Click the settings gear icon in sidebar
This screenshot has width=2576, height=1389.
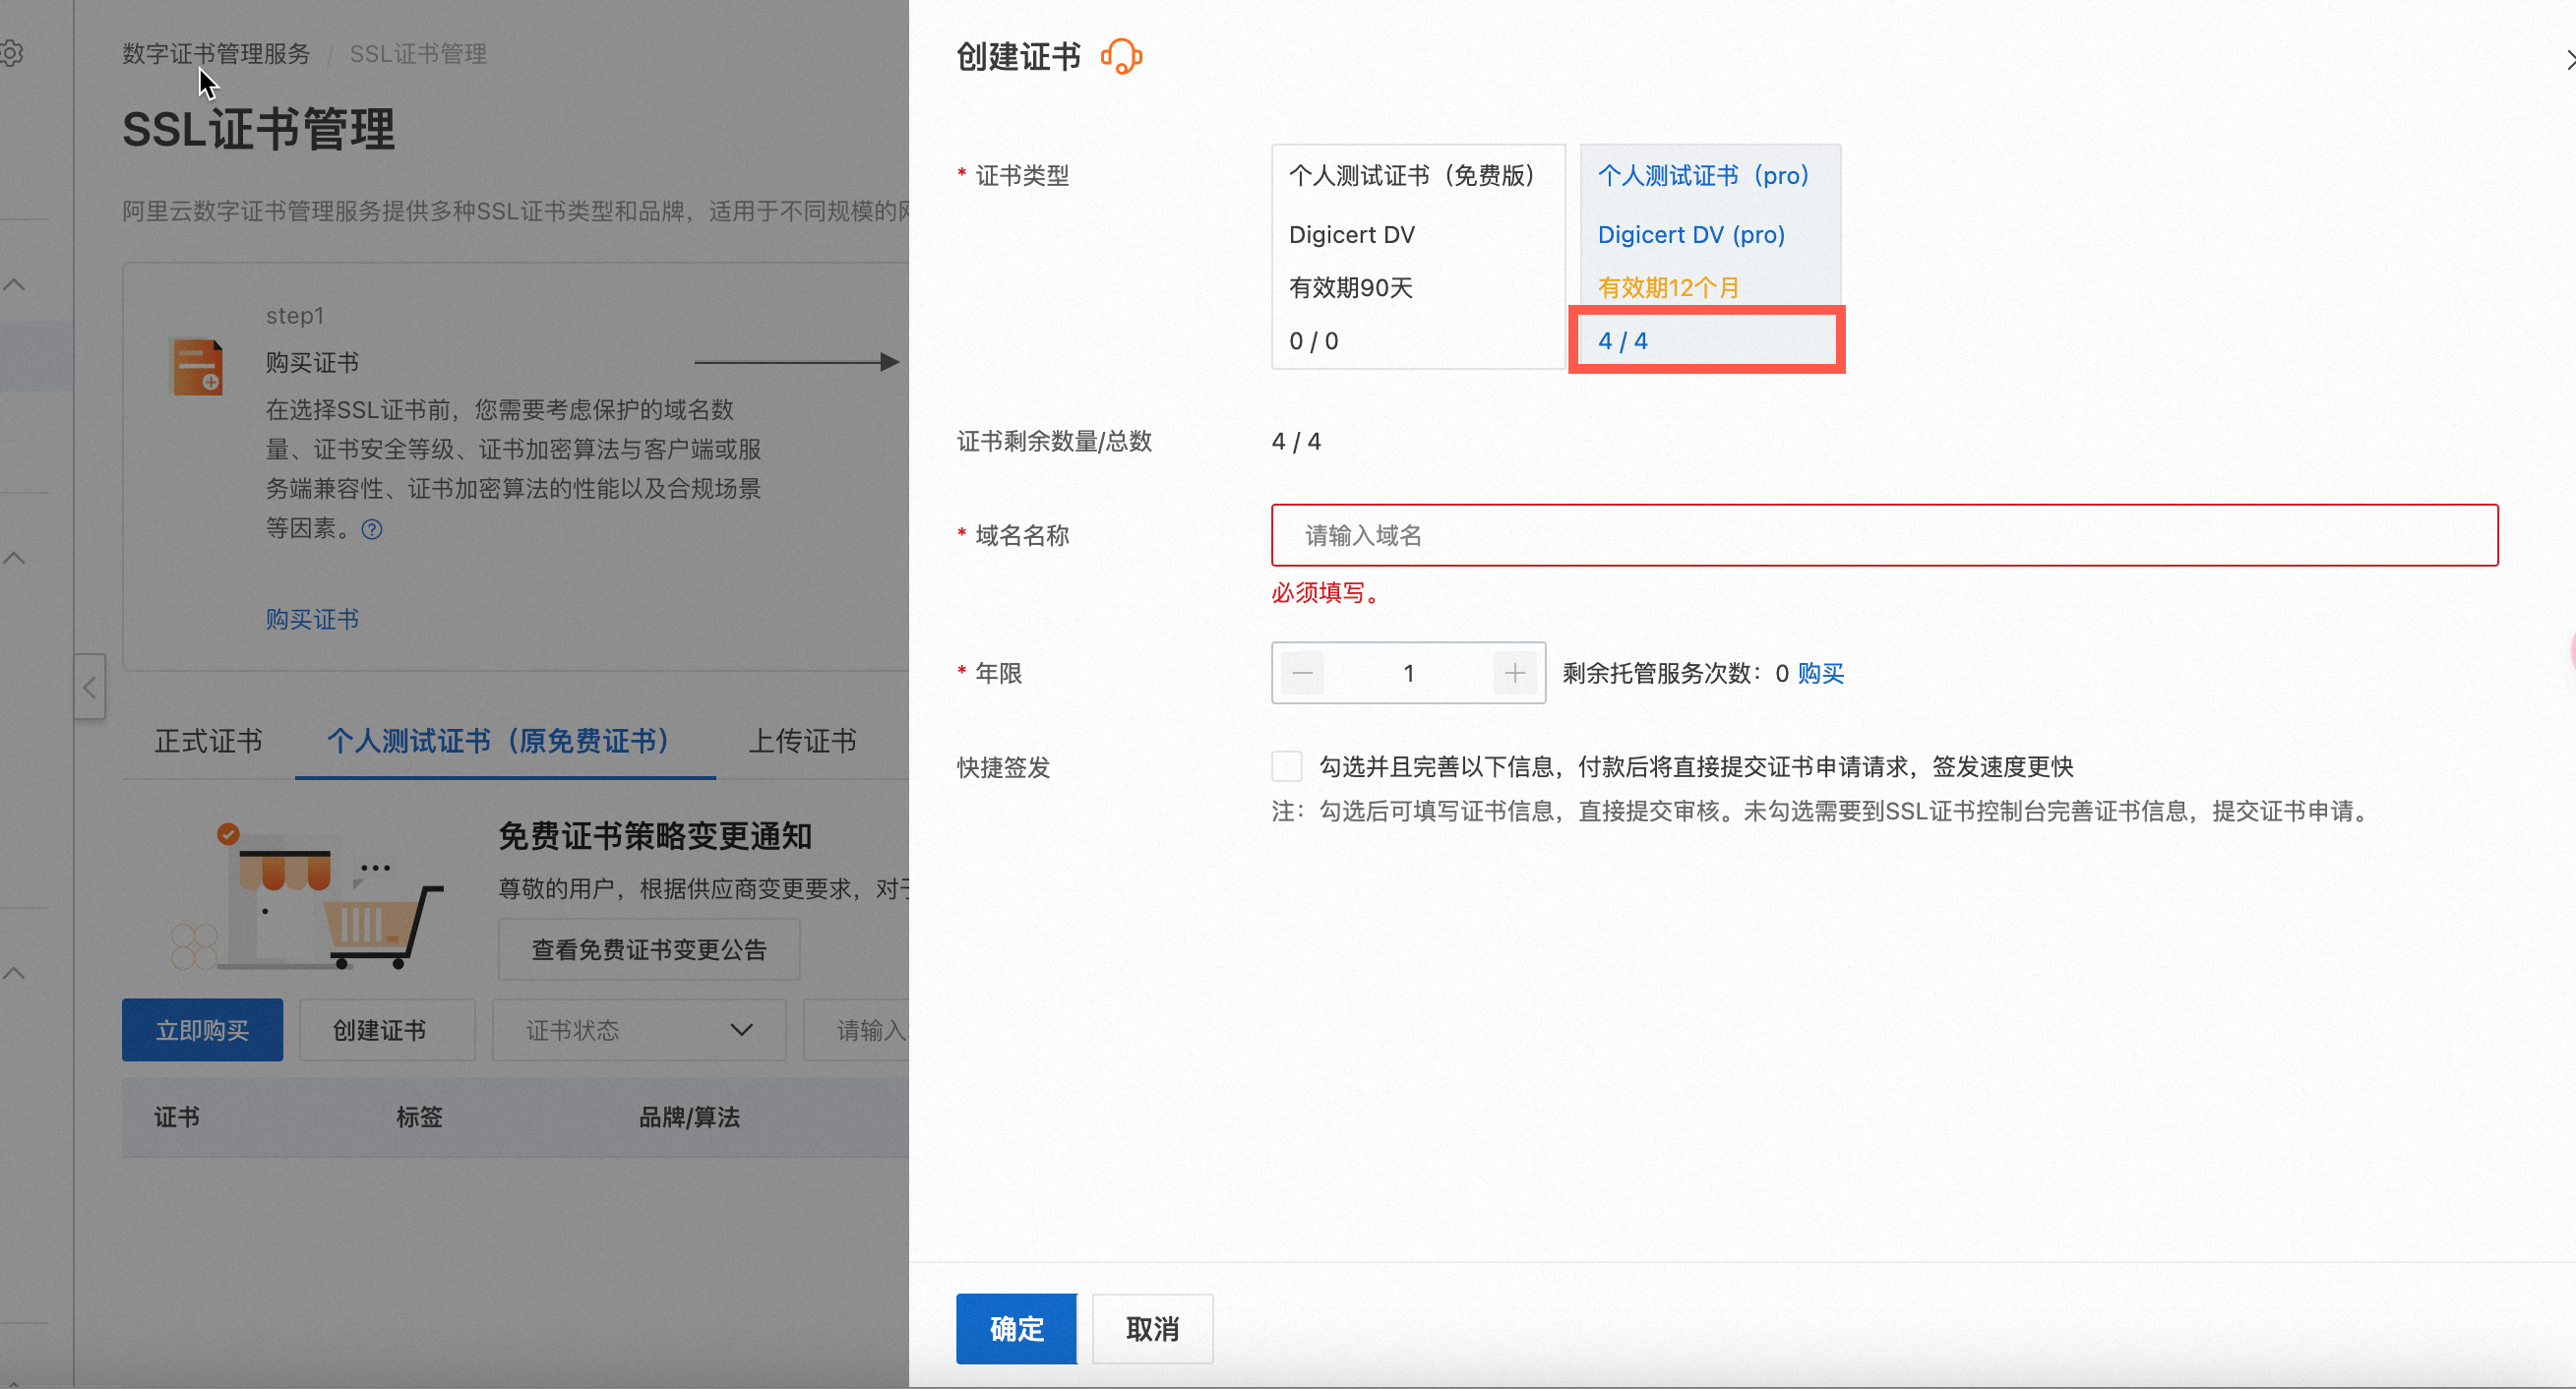click(x=11, y=53)
